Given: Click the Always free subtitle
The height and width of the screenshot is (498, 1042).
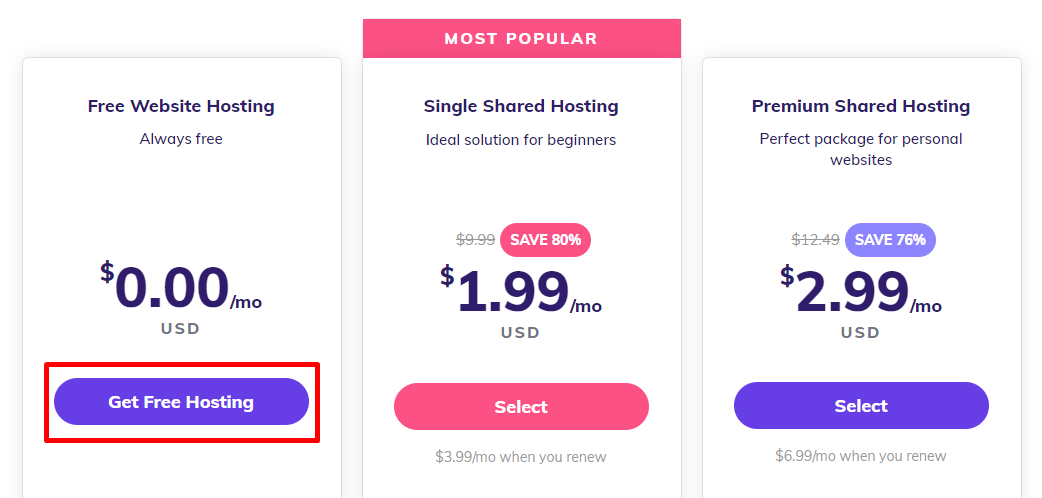Looking at the screenshot, I should pos(181,139).
